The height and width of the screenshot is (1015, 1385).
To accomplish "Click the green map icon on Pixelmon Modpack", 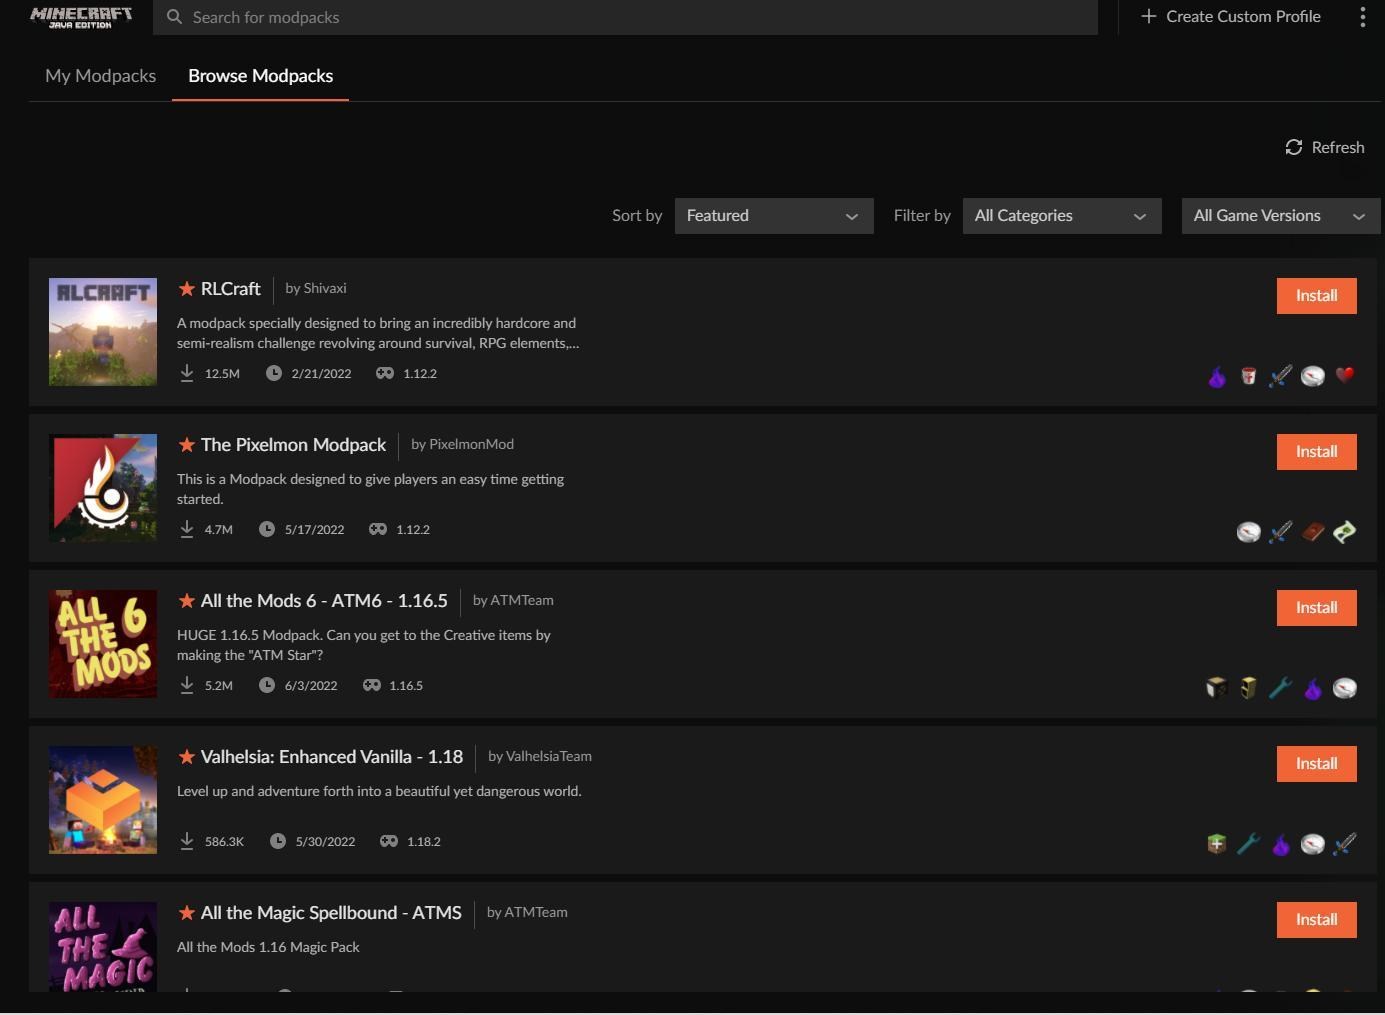I will click(1344, 532).
